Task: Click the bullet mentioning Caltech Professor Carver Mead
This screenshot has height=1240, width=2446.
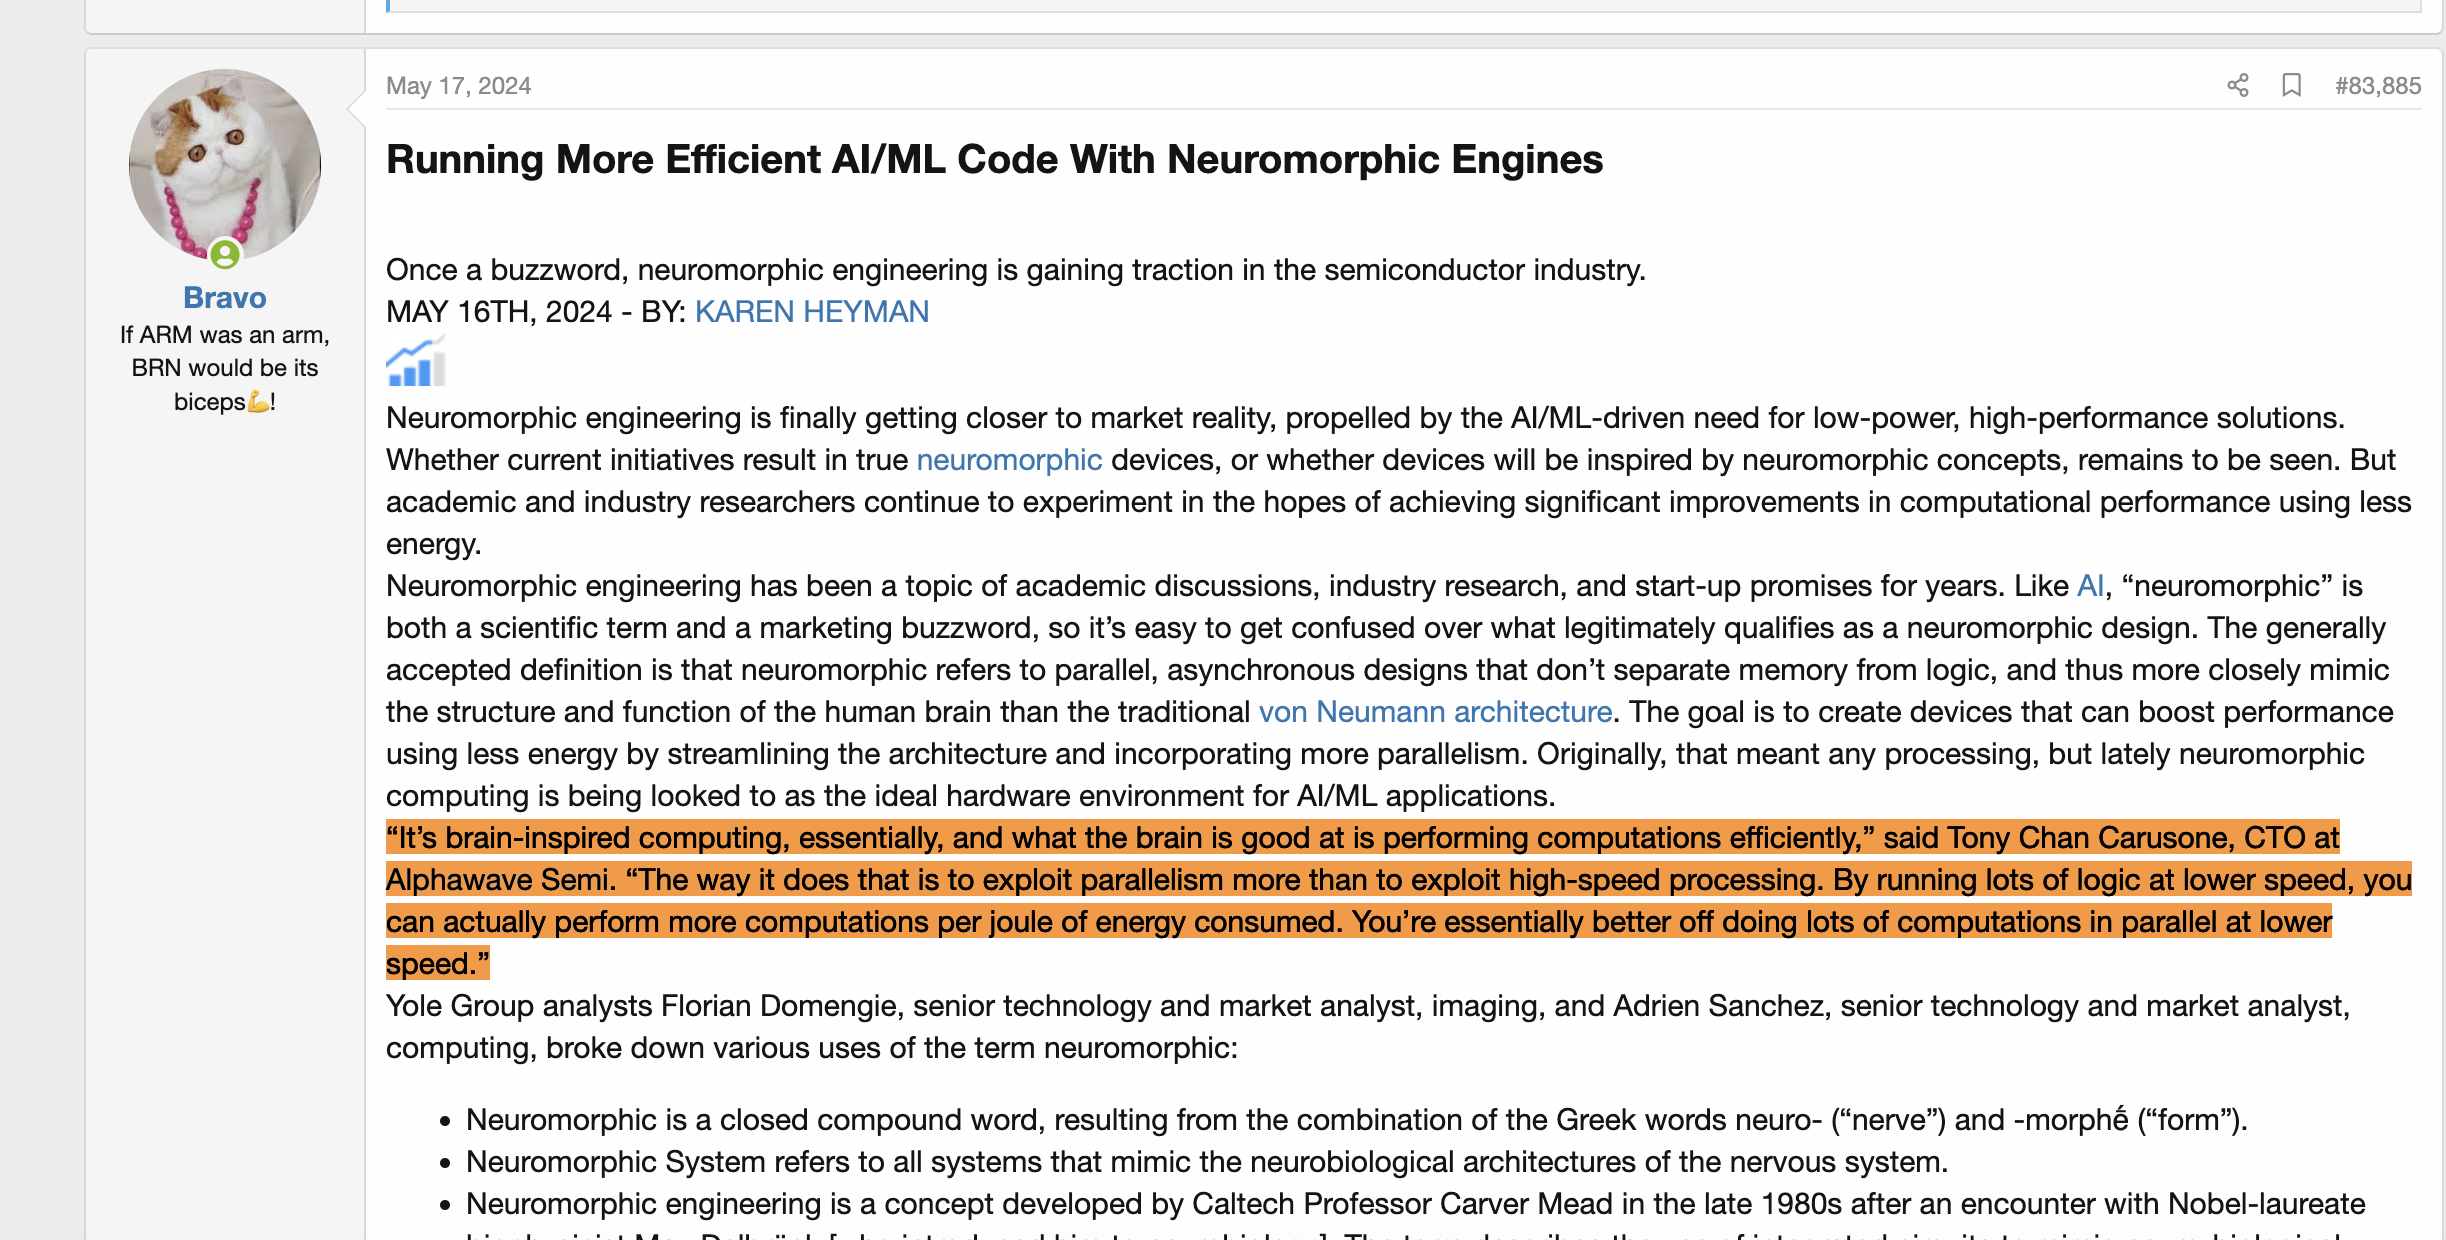Action: (x=1414, y=1204)
